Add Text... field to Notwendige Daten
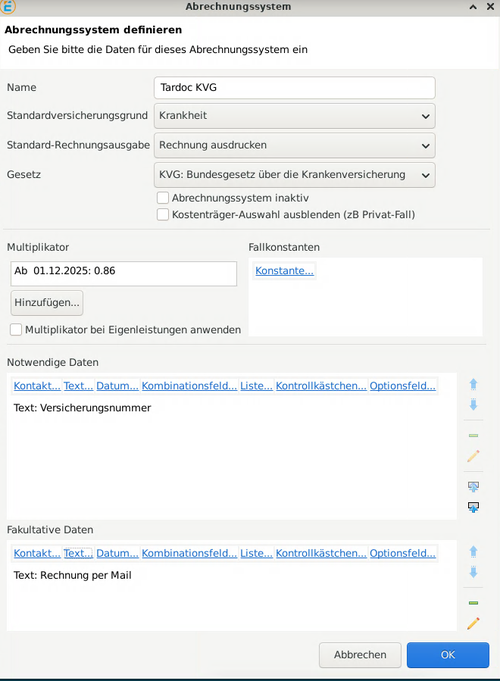This screenshot has width=500, height=681. coord(78,386)
